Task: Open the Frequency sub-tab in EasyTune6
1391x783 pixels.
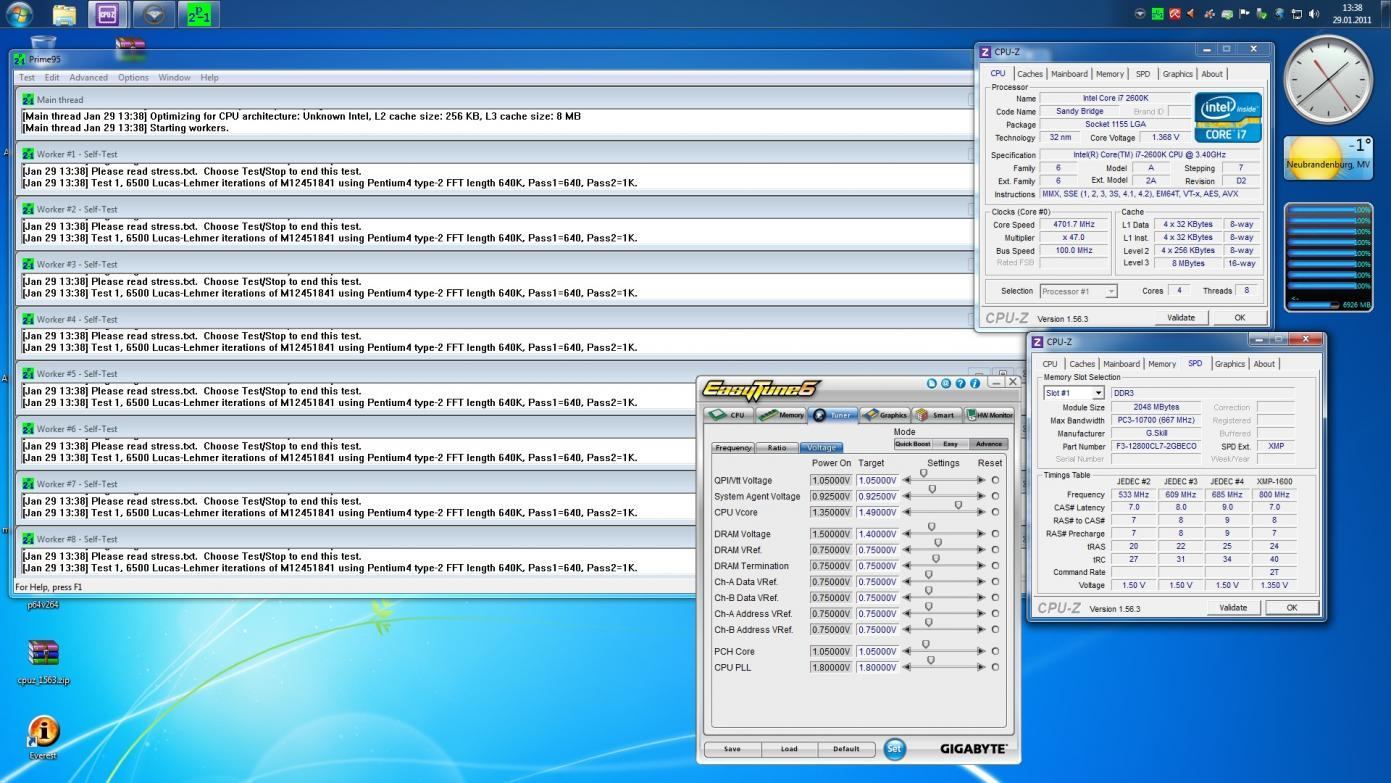Action: tap(733, 448)
